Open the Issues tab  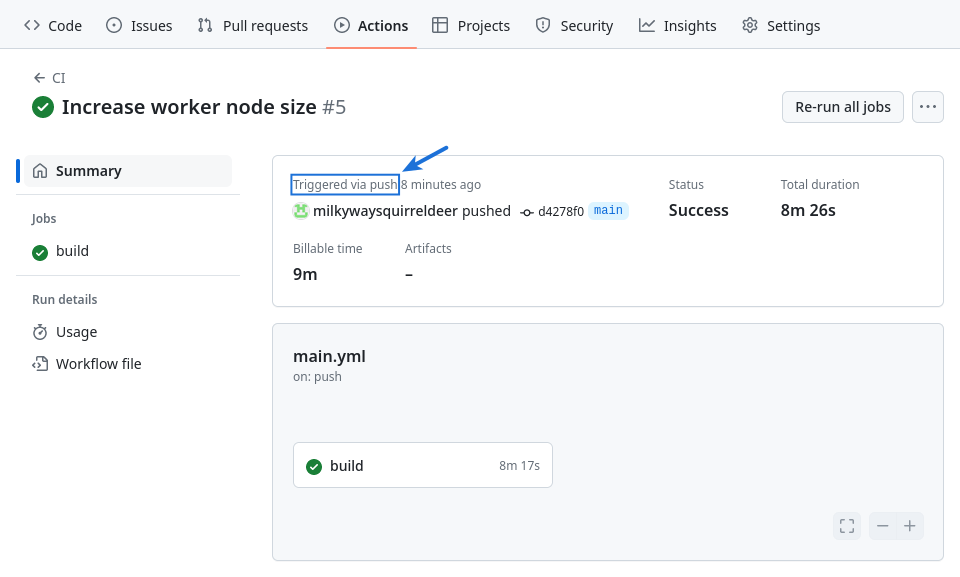point(139,26)
